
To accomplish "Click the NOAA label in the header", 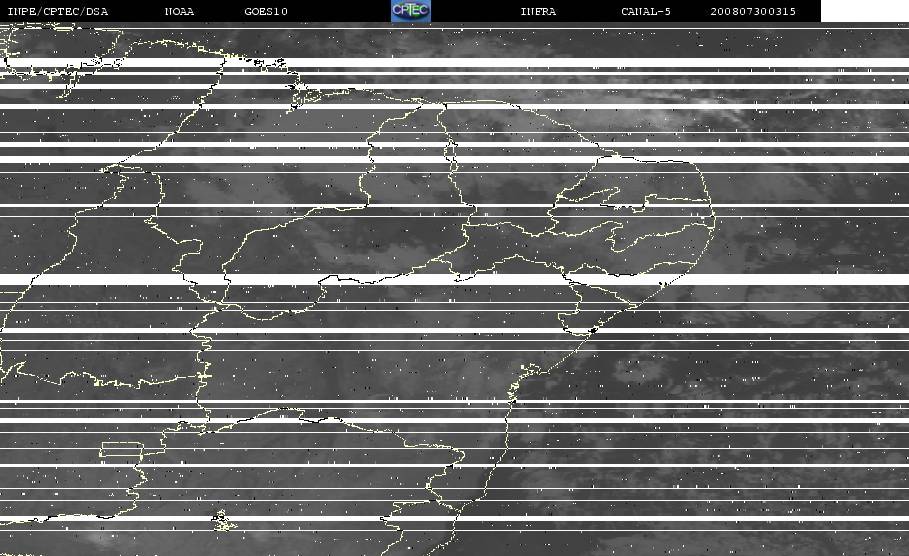I will [x=179, y=12].
